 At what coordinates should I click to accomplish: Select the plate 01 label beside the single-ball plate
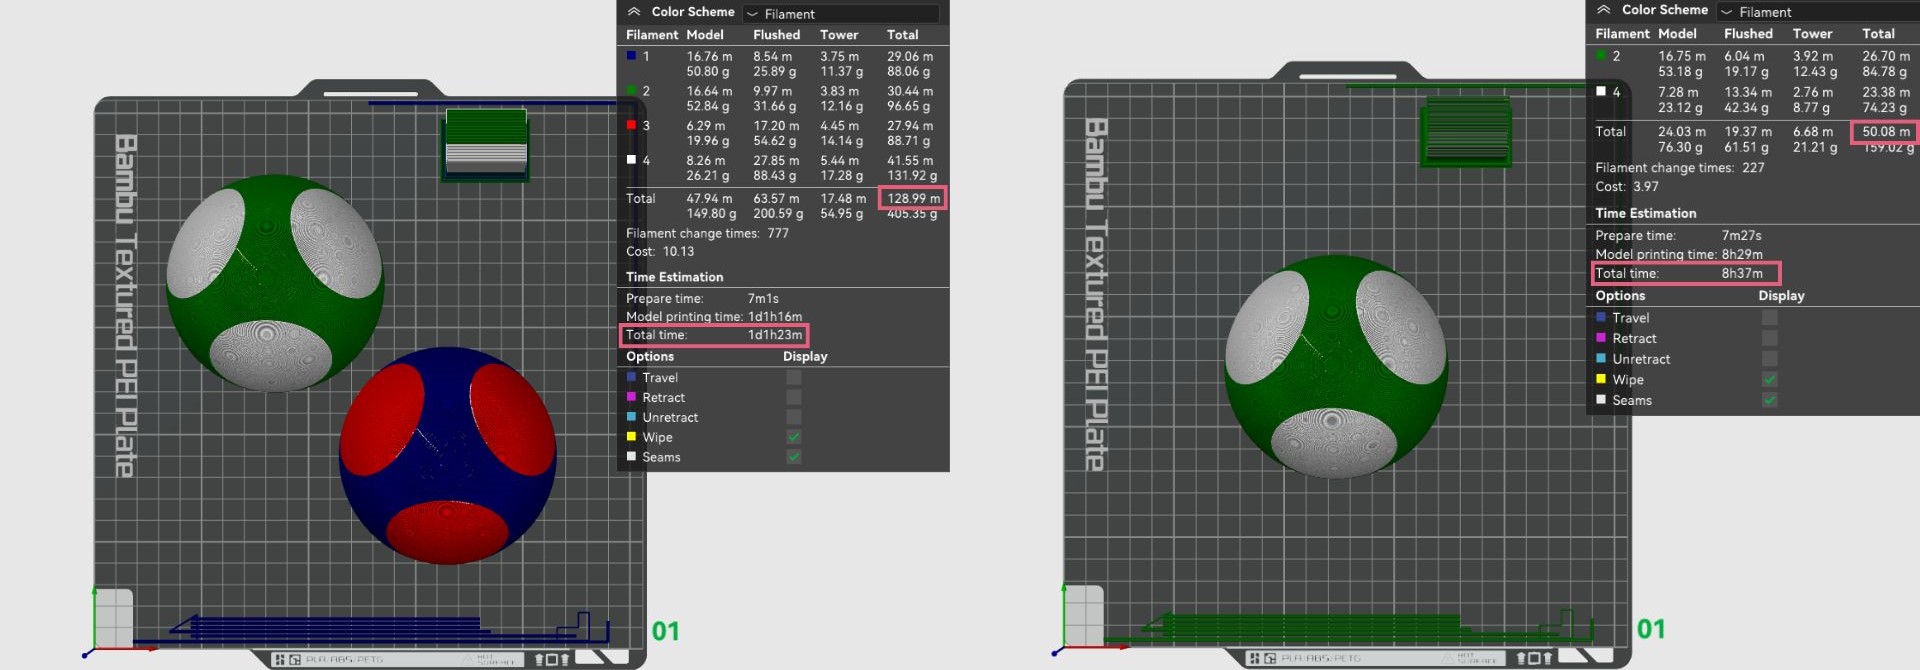coord(1651,629)
